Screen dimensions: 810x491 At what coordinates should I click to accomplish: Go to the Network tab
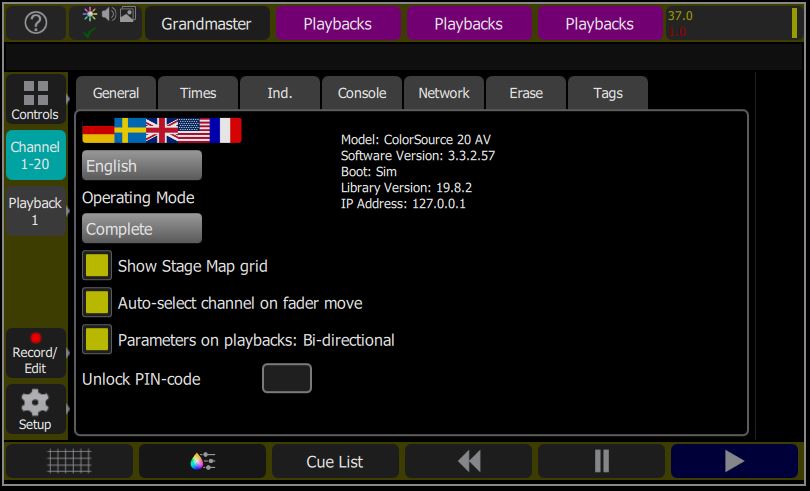coord(444,93)
